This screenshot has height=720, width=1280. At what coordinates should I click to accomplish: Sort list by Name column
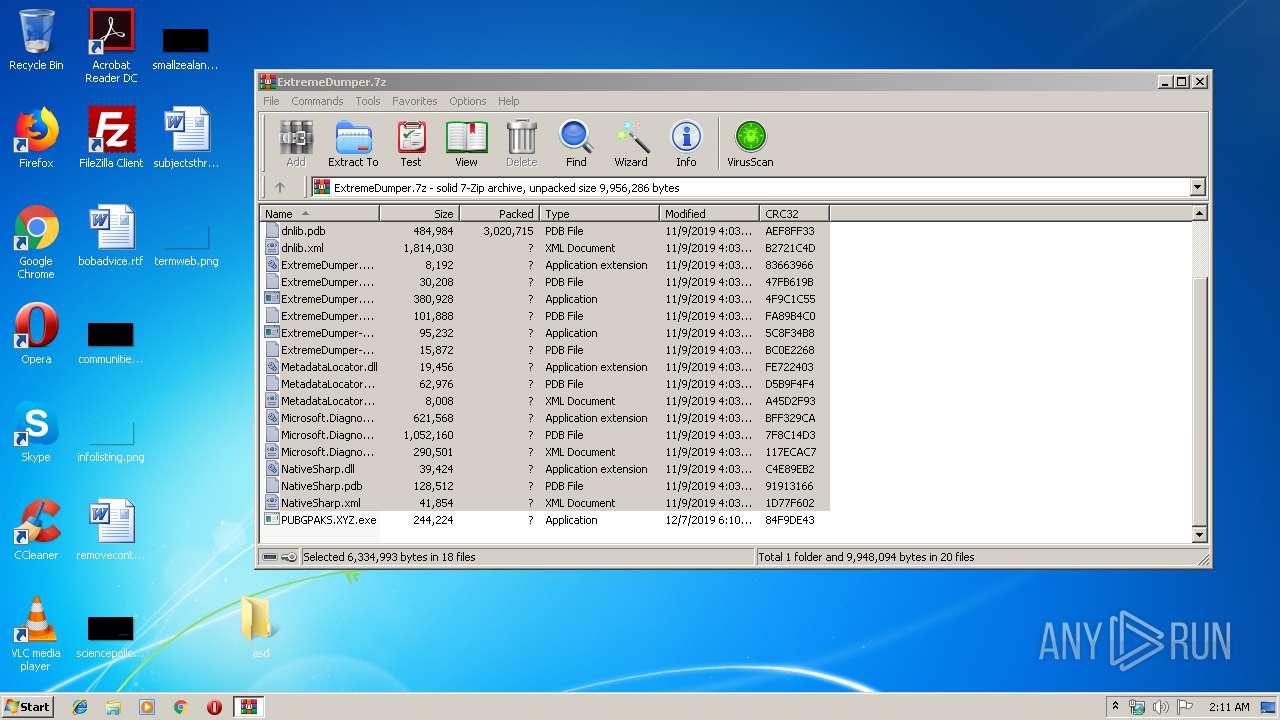point(319,213)
